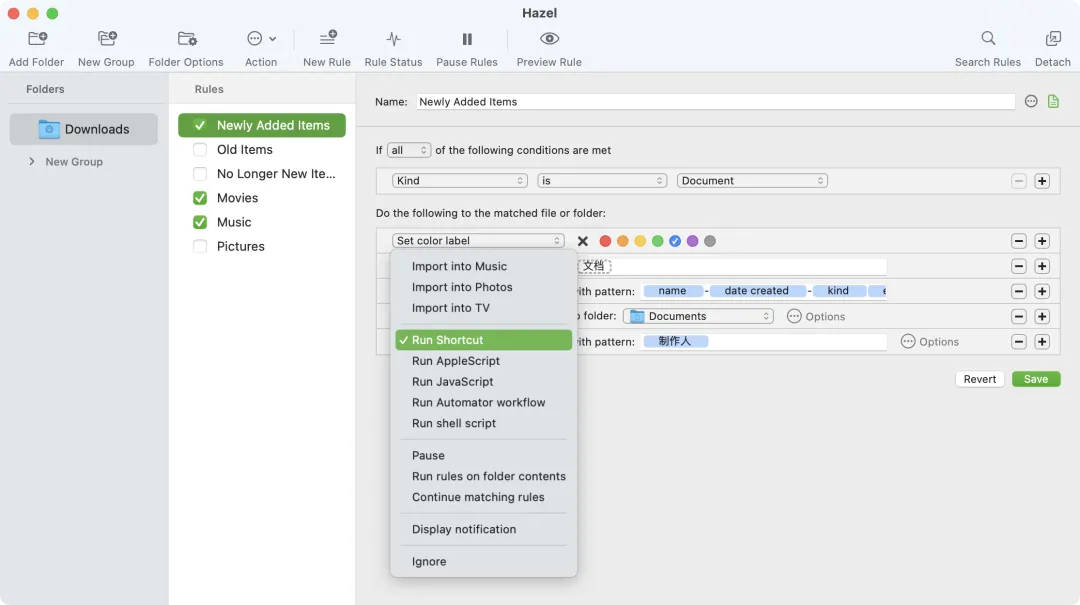The image size is (1080, 605).
Task: Expand the New Group folder group
Action: (32, 161)
